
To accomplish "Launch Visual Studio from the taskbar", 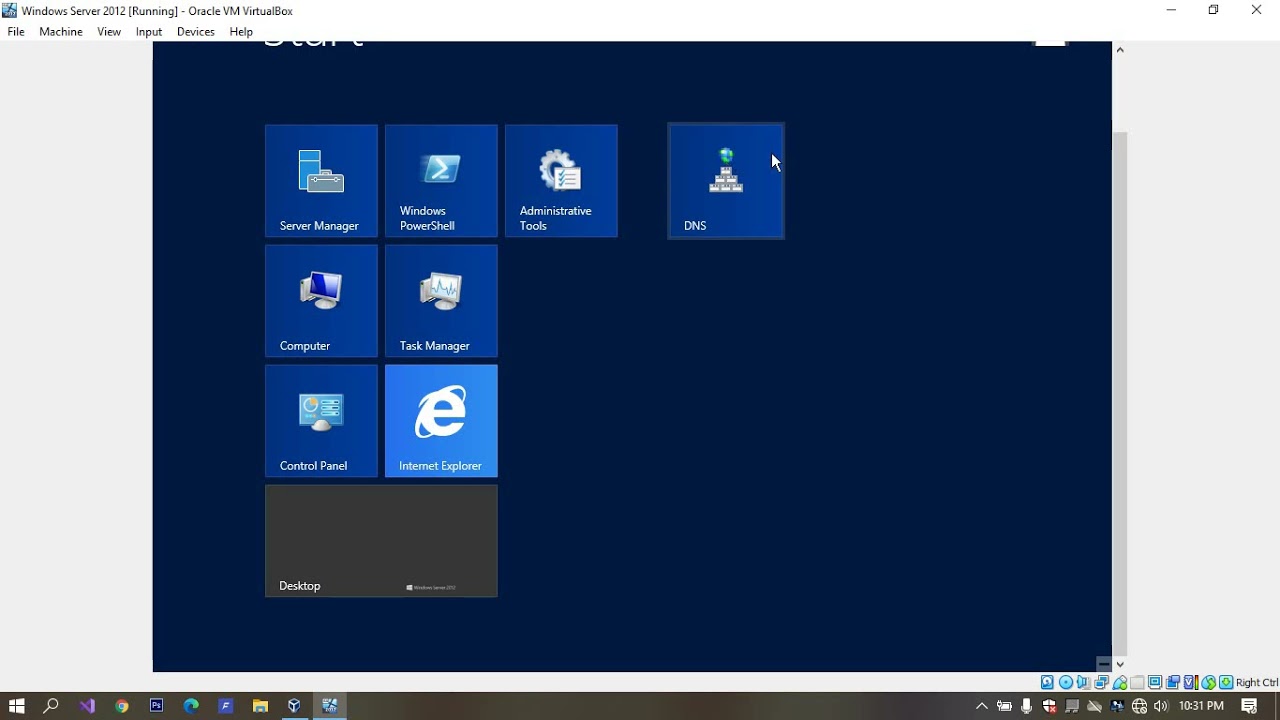I will (x=87, y=706).
